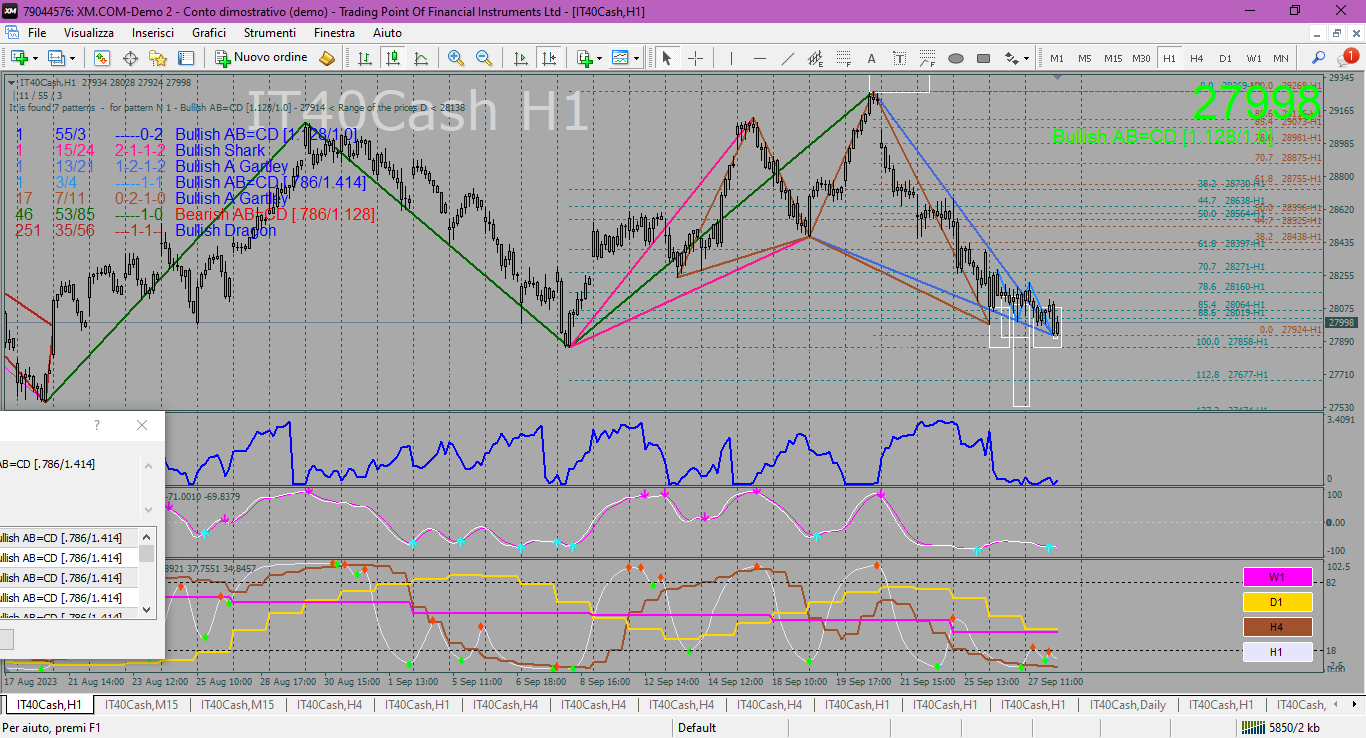
Task: Select the crosshair tool
Action: (x=695, y=58)
